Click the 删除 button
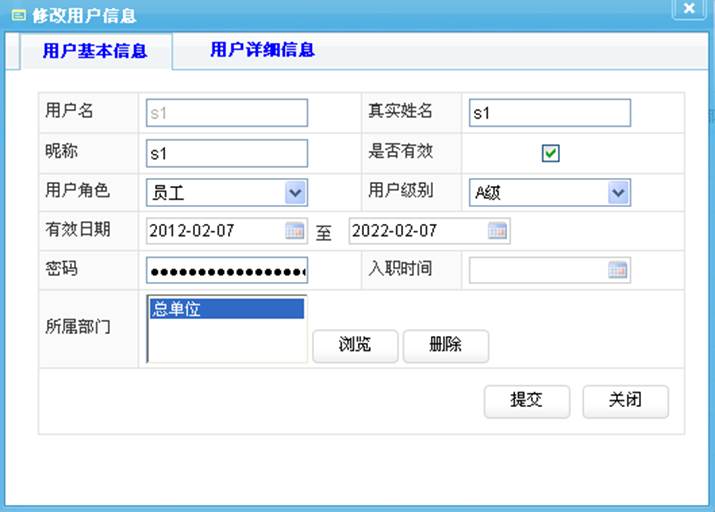The width and height of the screenshot is (715, 512). pos(445,346)
